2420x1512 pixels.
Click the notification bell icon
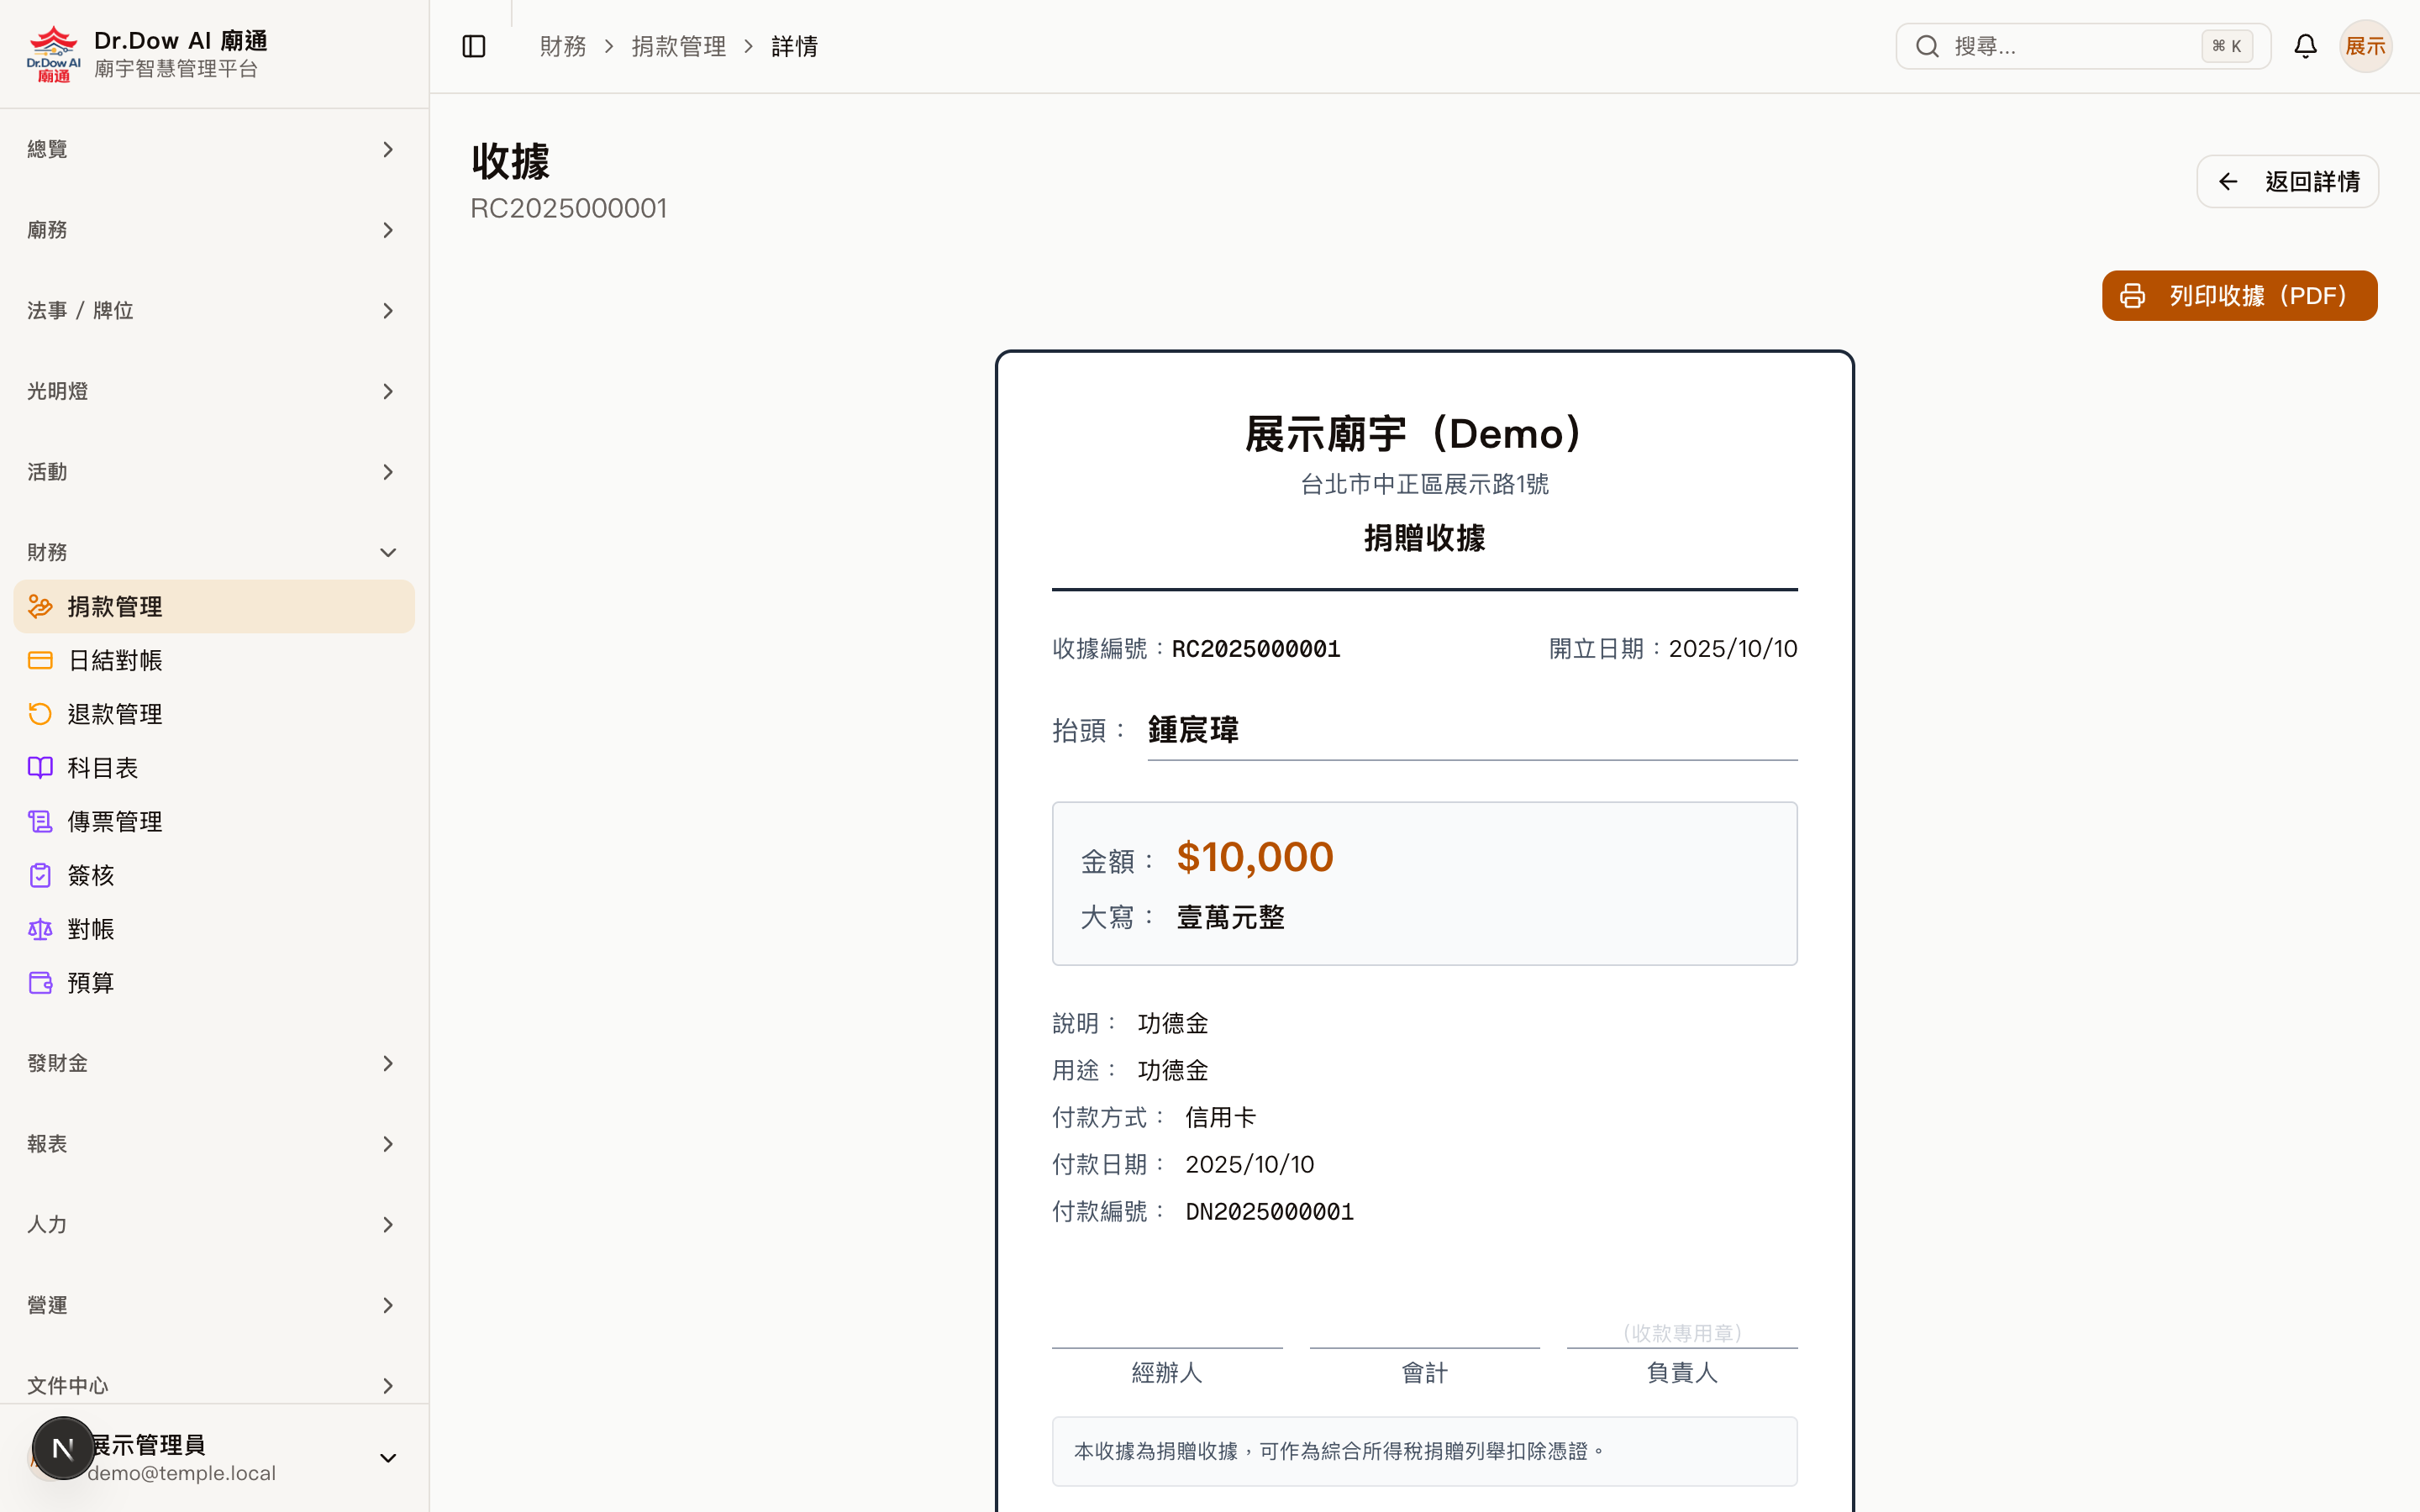coord(2305,46)
